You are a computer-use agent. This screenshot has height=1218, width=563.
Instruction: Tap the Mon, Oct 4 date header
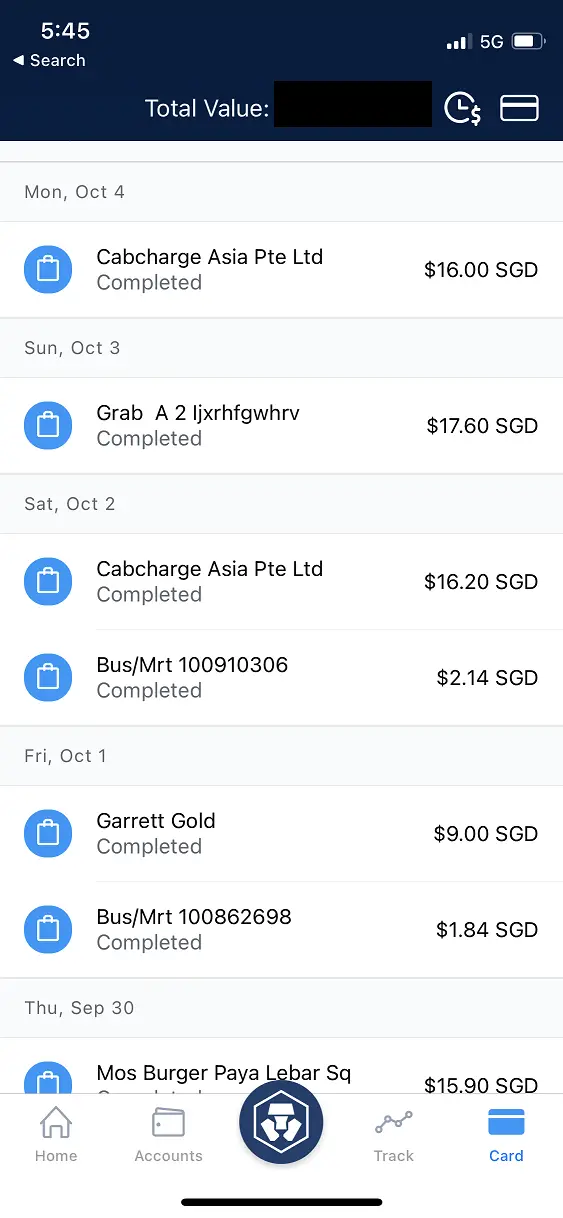tap(75, 192)
